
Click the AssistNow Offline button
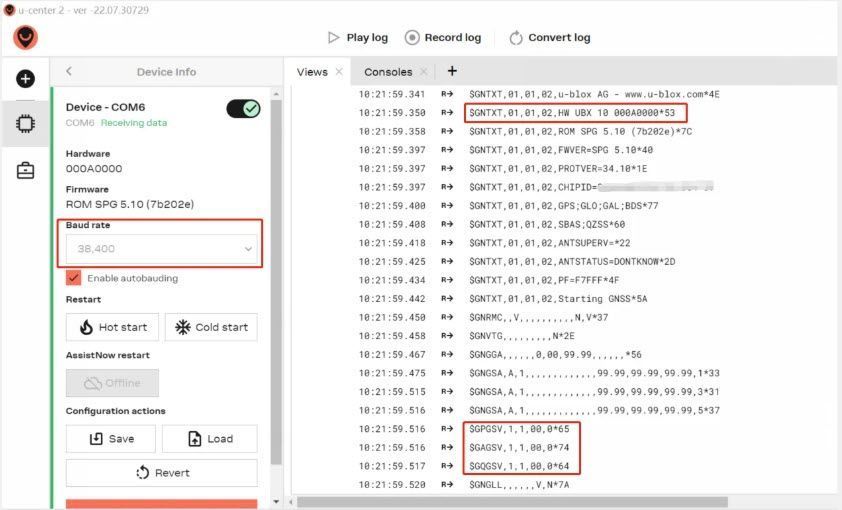[112, 383]
